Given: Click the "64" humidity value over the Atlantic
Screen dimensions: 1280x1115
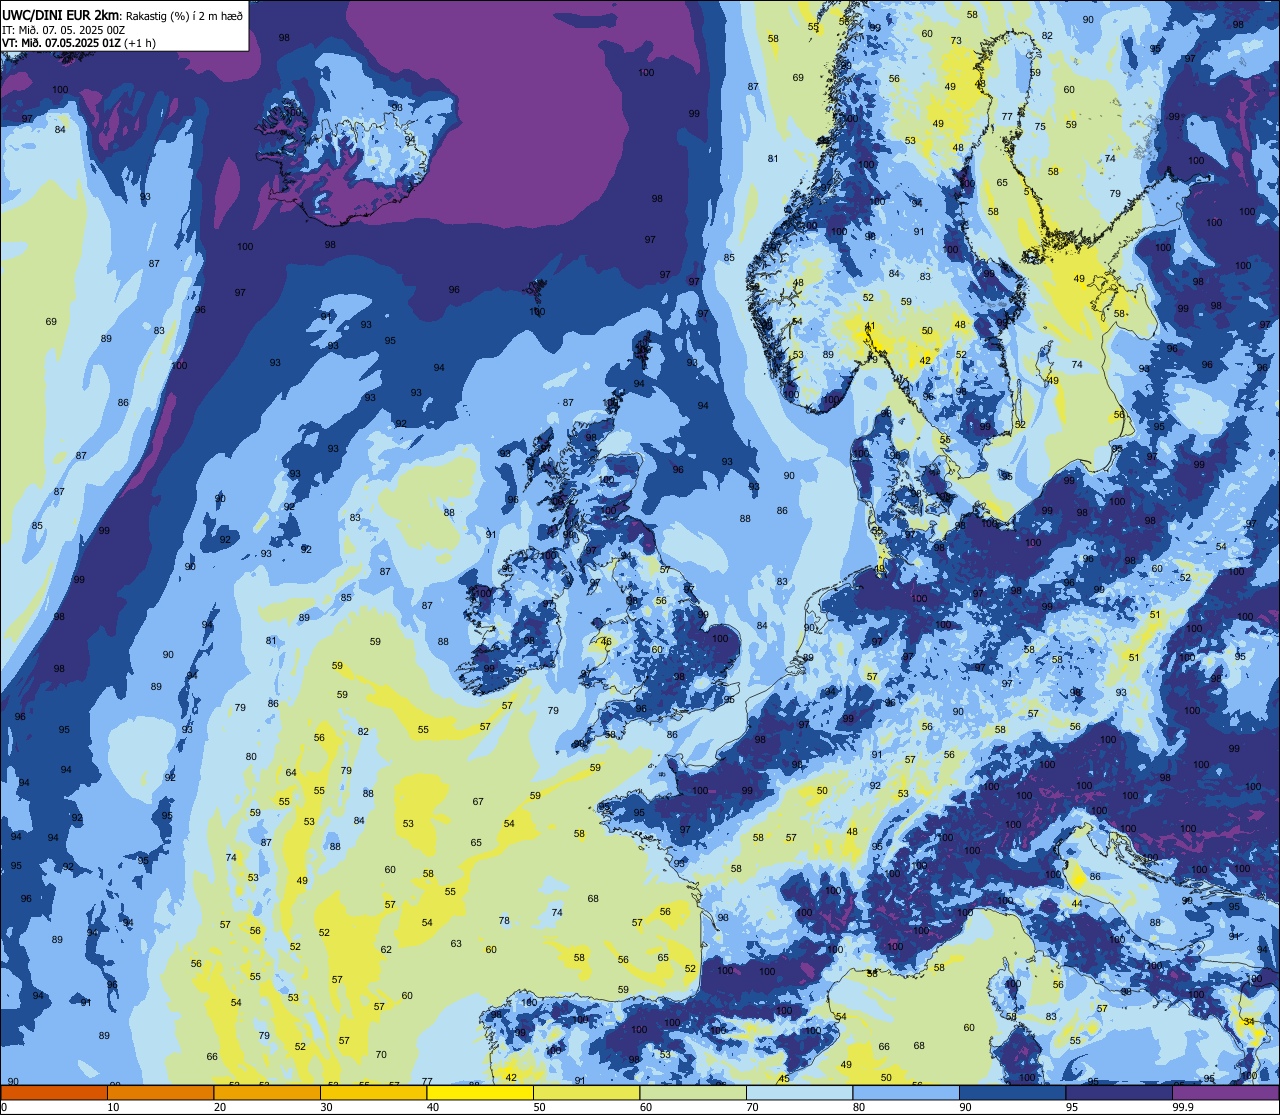Looking at the screenshot, I should 291,772.
